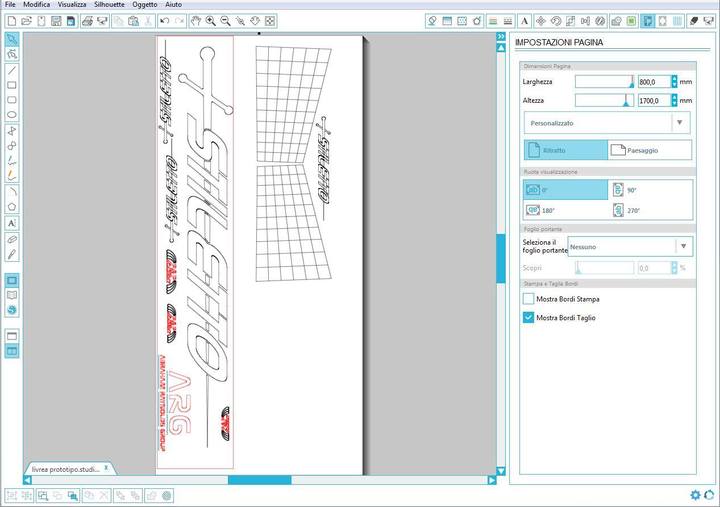Click the Zoom Out magnifier icon
Image resolution: width=720 pixels, height=507 pixels.
[x=225, y=21]
